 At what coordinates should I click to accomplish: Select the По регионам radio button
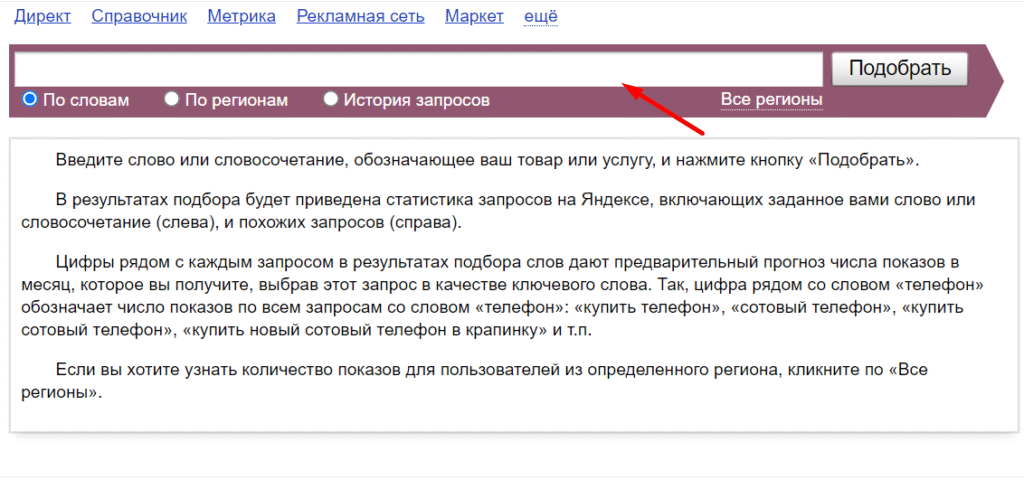click(172, 99)
